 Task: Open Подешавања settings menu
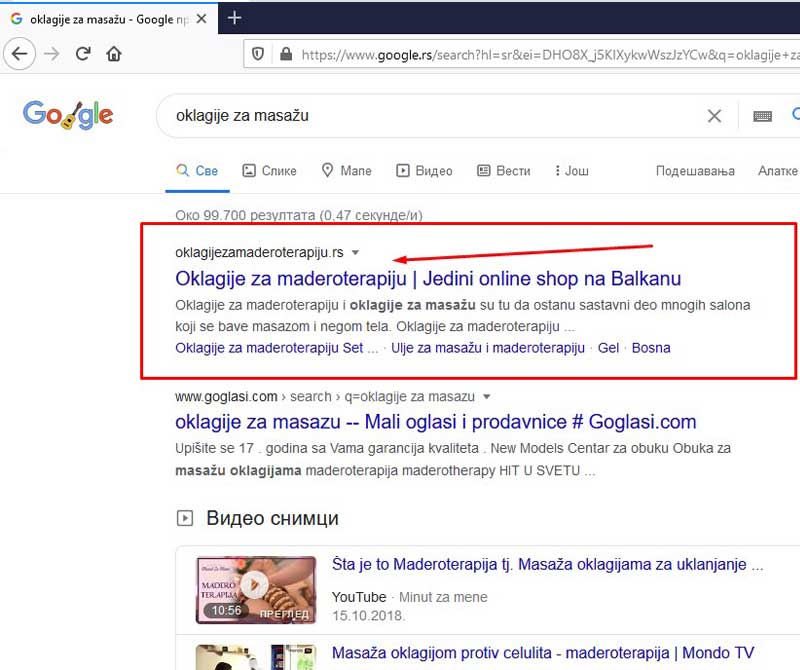(x=695, y=170)
